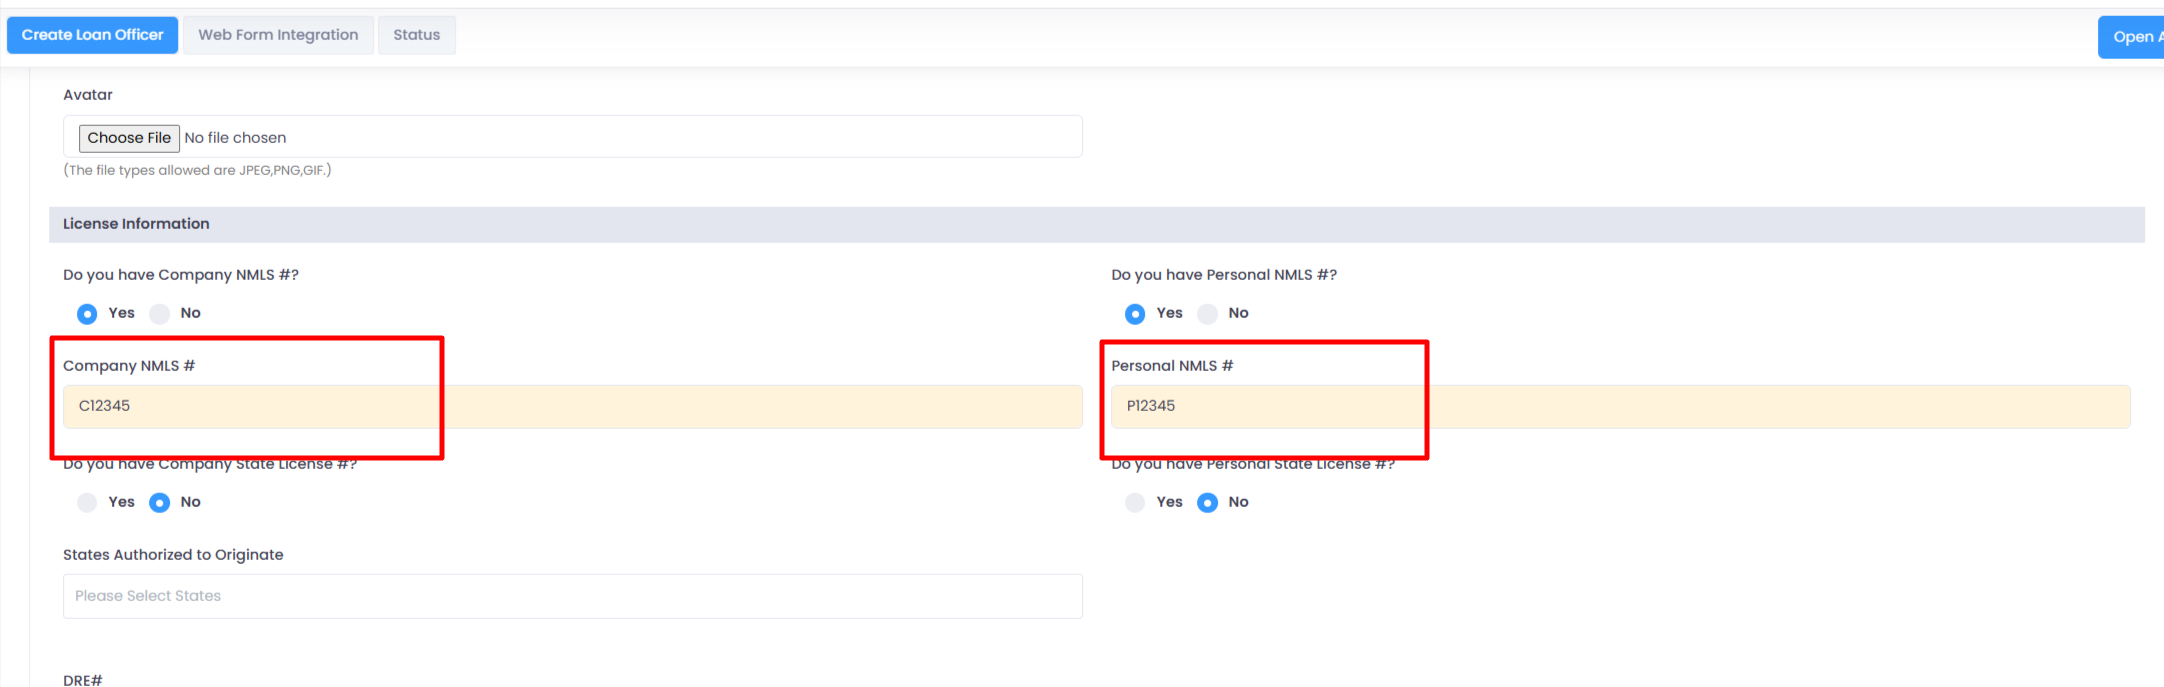
Task: Choose No for Company State License question
Action: click(160, 502)
